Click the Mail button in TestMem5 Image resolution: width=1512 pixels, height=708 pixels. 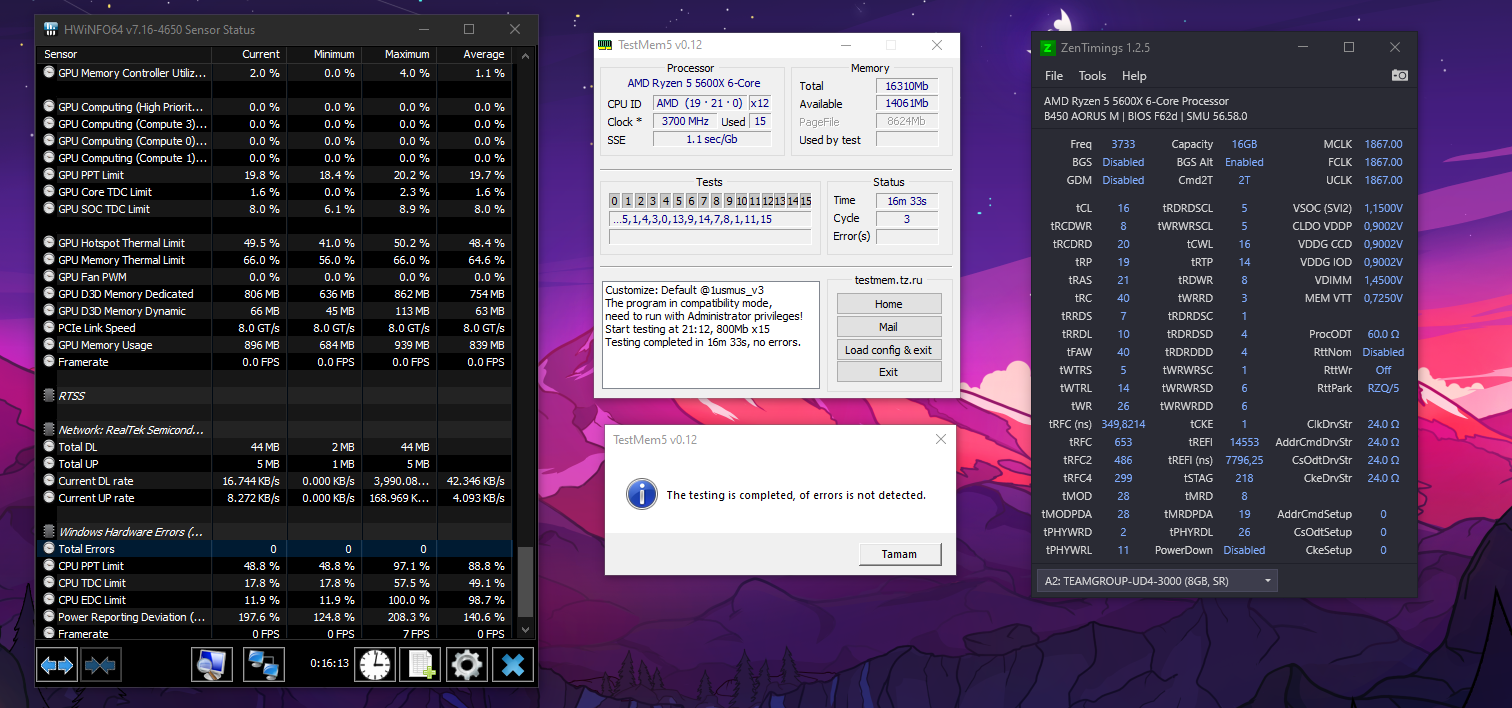(x=889, y=327)
